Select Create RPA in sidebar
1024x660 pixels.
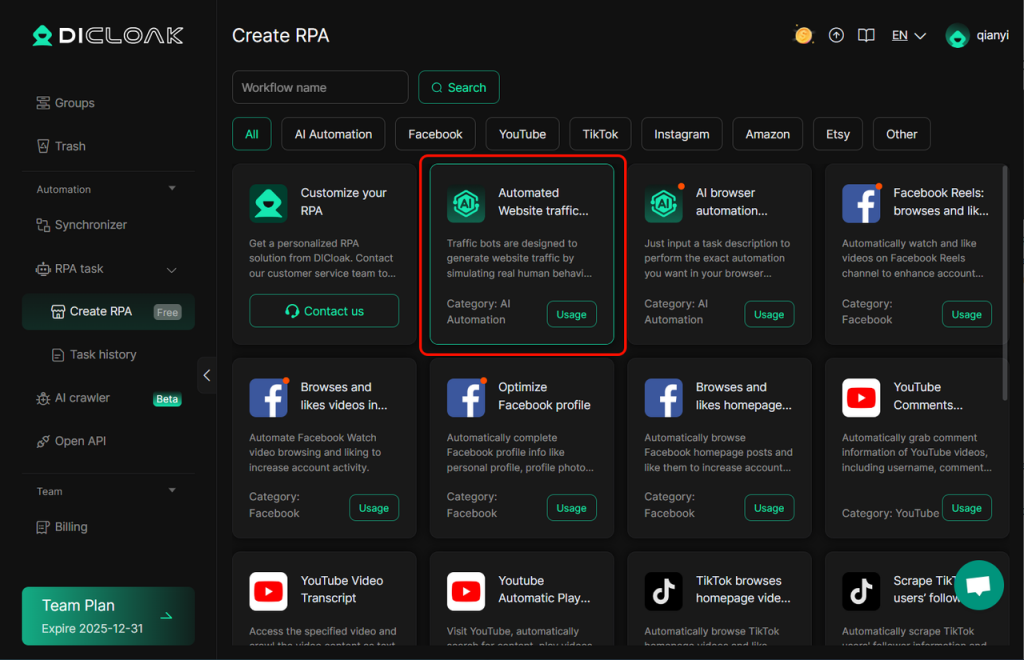tap(108, 311)
